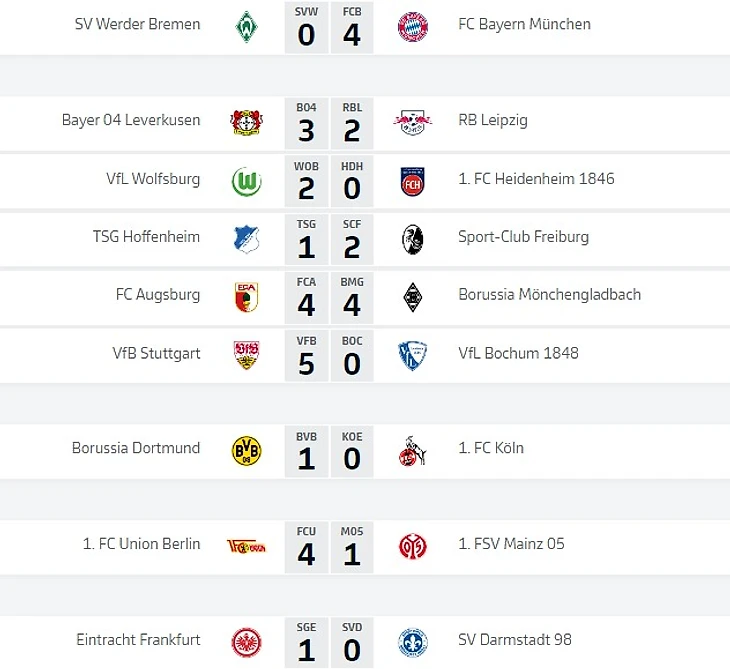Select the VfB Stuttgart crest

click(x=246, y=356)
